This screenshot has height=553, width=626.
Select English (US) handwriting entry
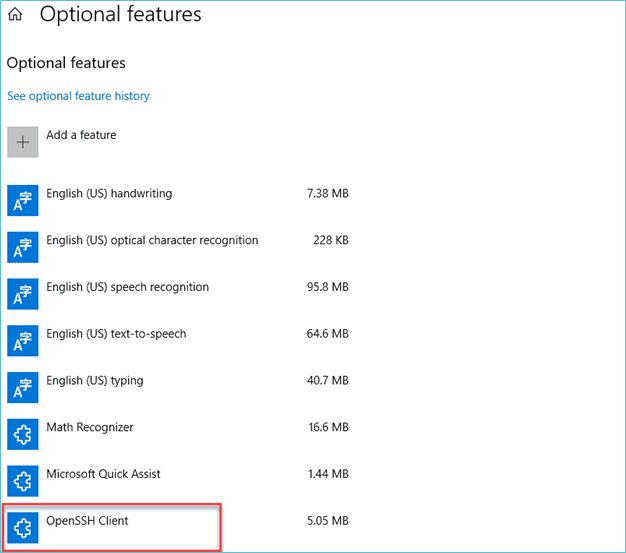tap(109, 194)
